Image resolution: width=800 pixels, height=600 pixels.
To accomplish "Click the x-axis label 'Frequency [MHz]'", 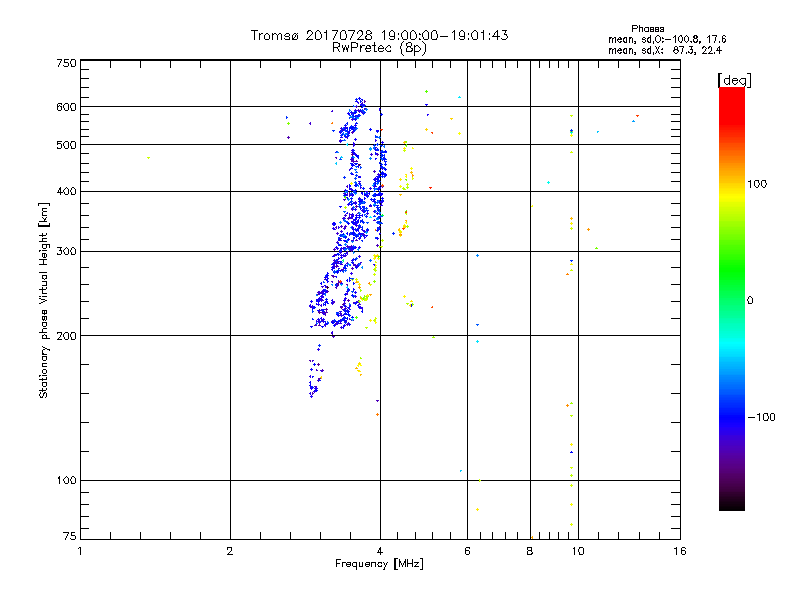I will [x=379, y=564].
